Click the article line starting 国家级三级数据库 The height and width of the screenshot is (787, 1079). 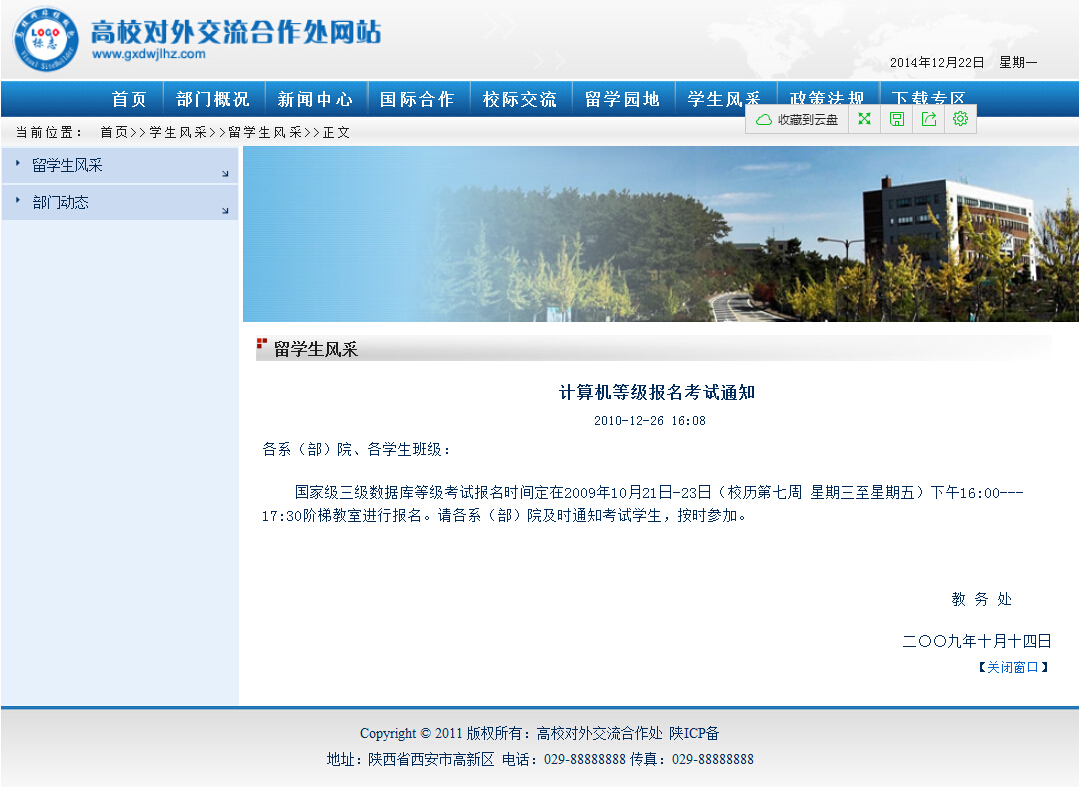coord(659,493)
